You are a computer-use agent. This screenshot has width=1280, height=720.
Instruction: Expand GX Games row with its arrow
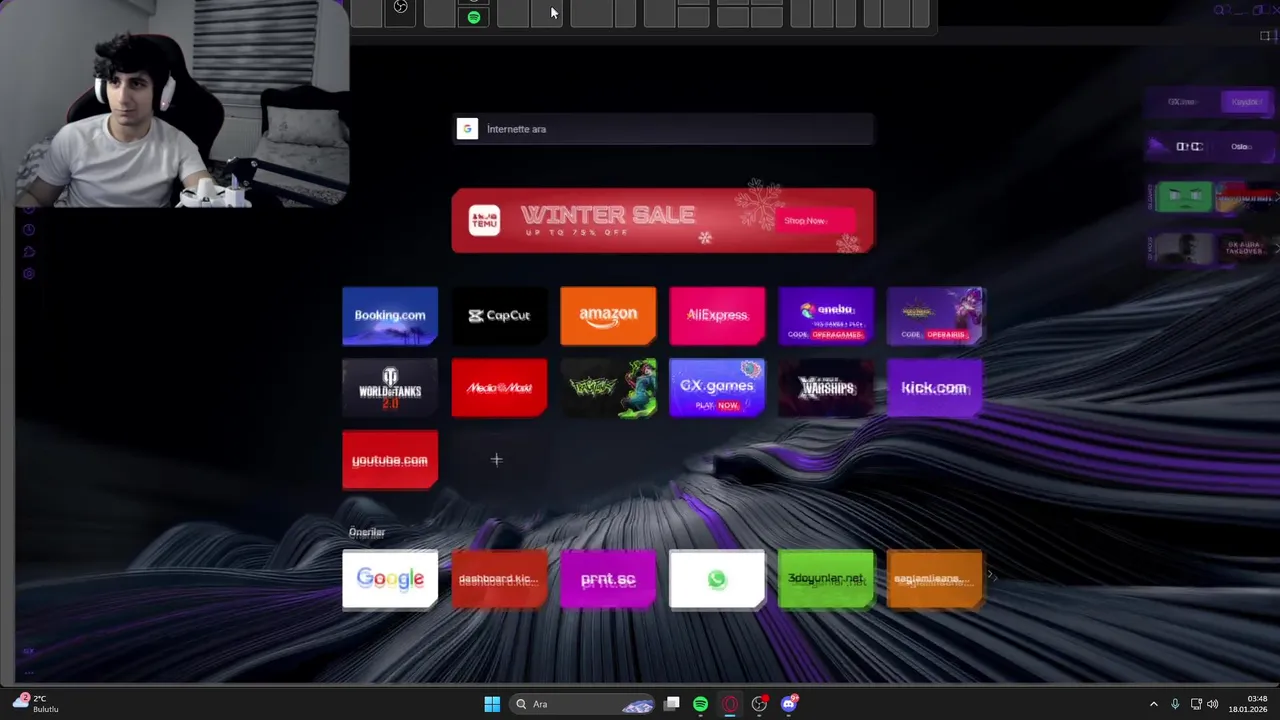point(1276,197)
